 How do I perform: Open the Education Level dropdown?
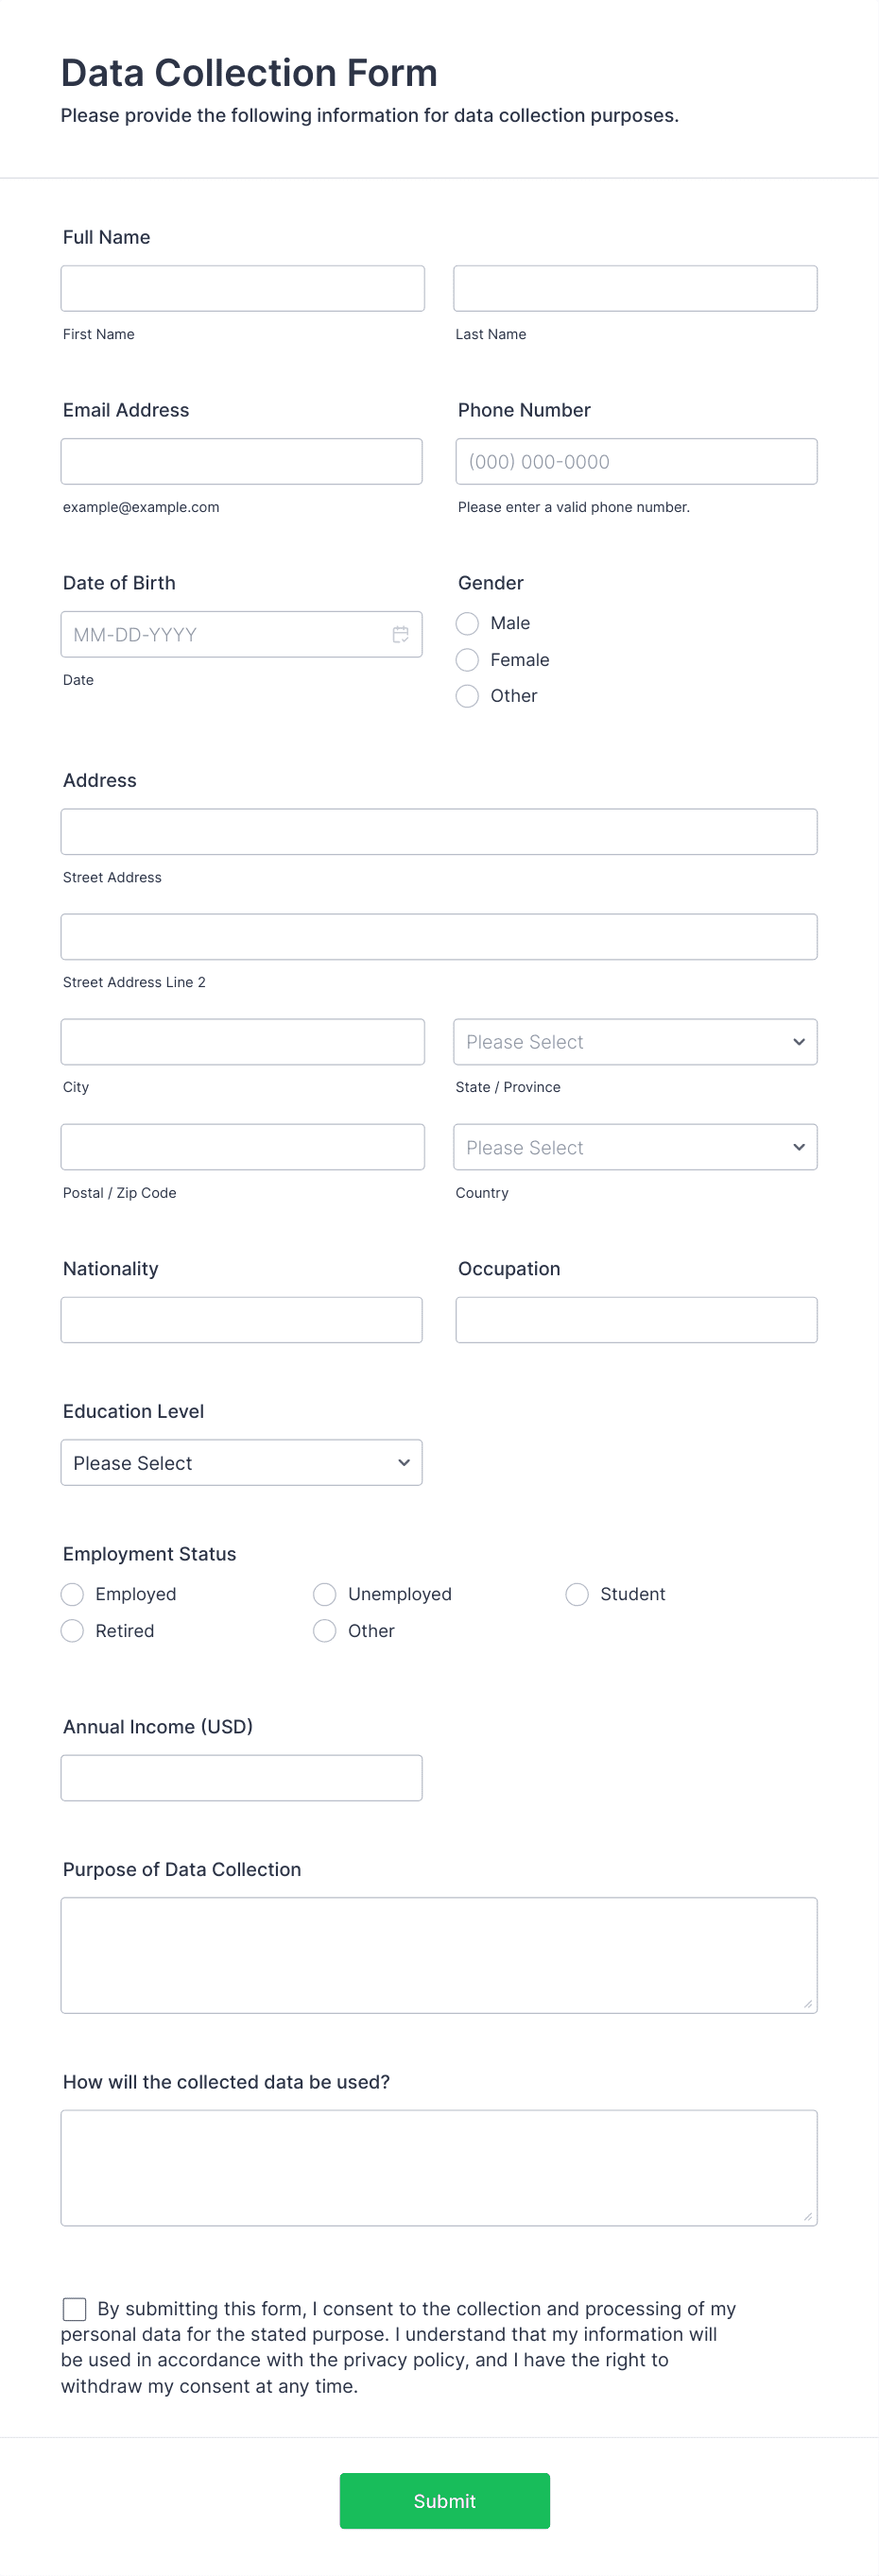[x=241, y=1462]
